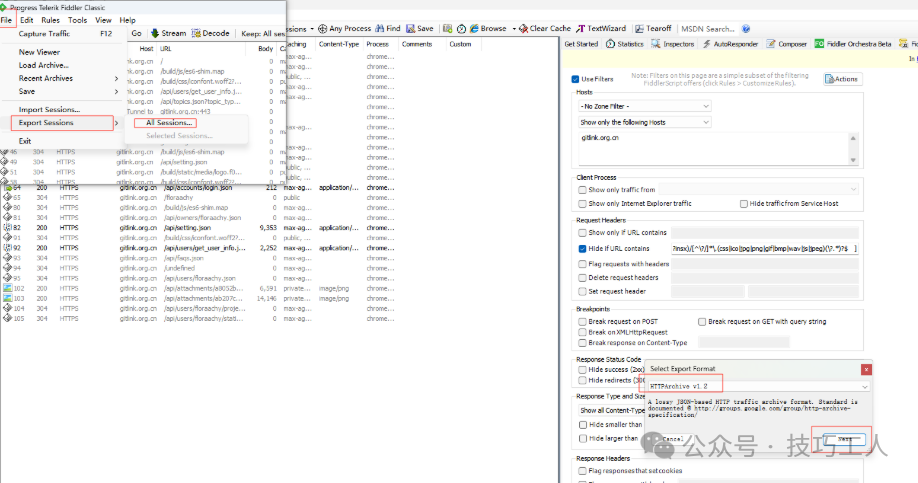Toggle the Use Filters checkbox

(x=575, y=79)
